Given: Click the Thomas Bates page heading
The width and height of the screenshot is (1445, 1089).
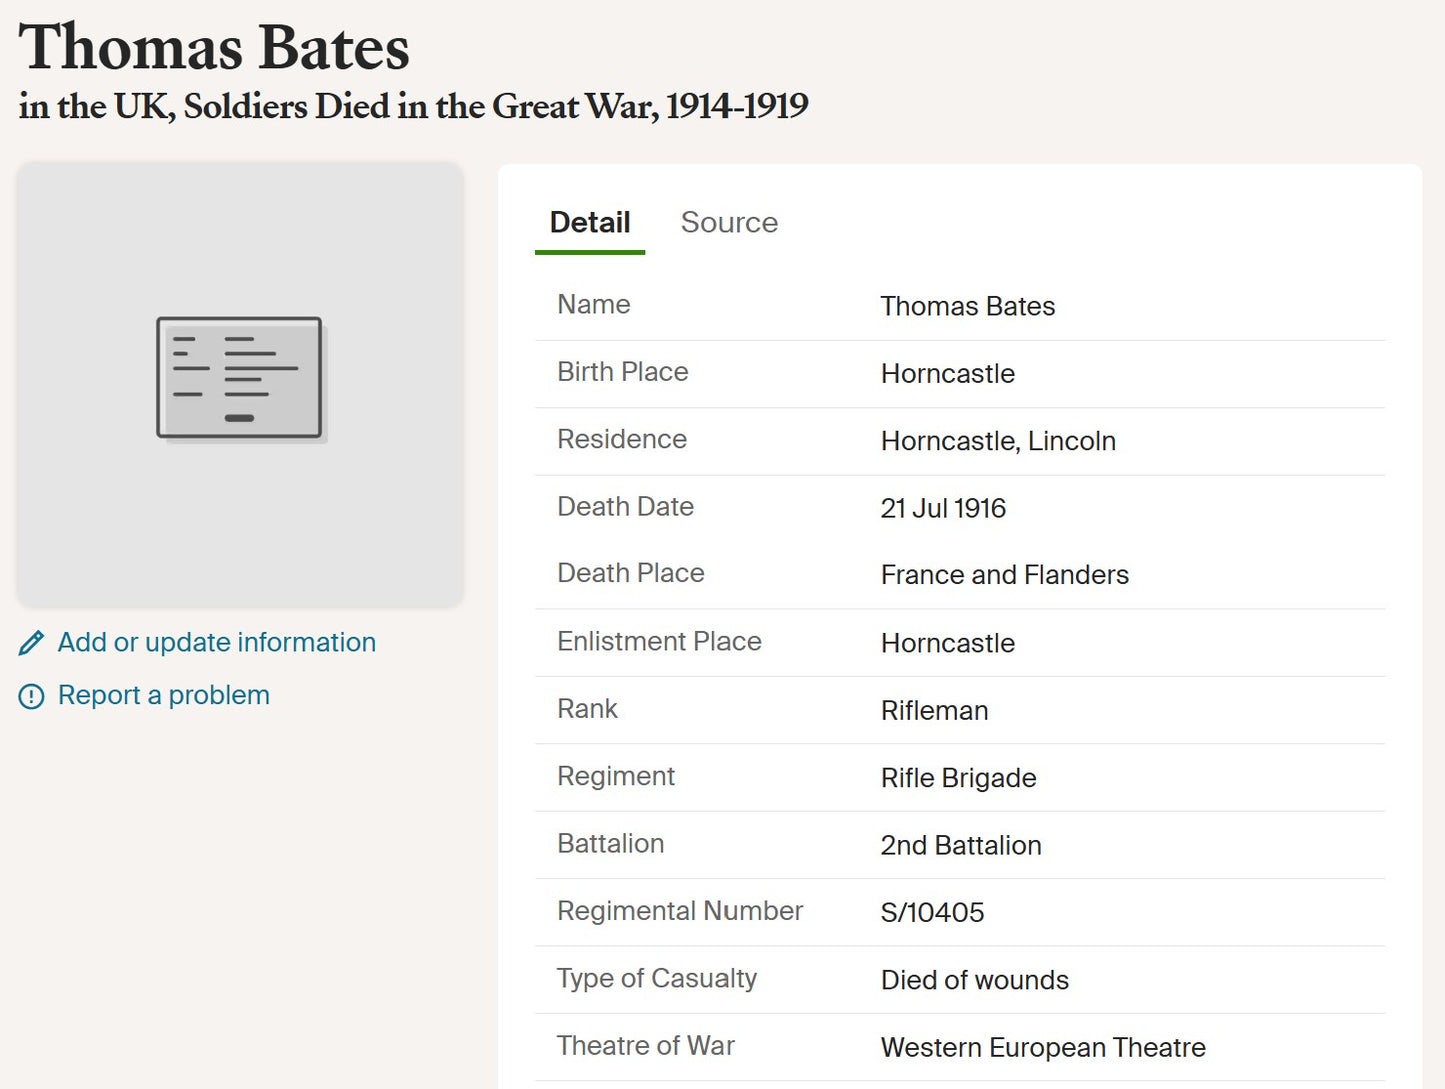Looking at the screenshot, I should click(214, 47).
